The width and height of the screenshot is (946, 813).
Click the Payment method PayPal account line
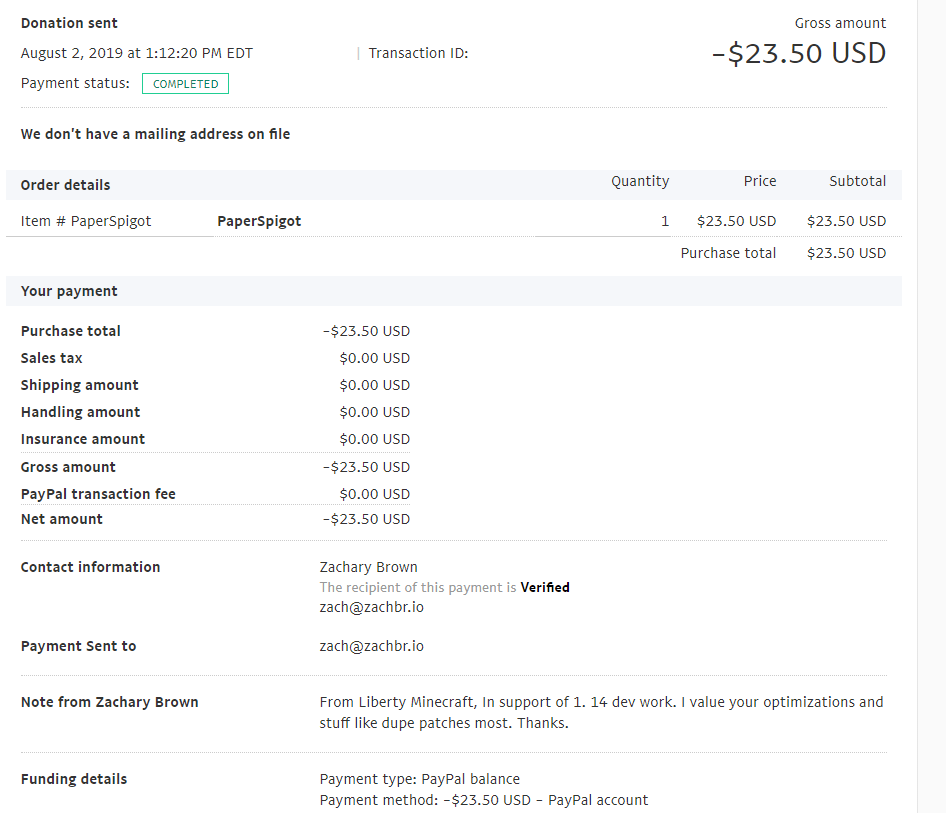[484, 800]
